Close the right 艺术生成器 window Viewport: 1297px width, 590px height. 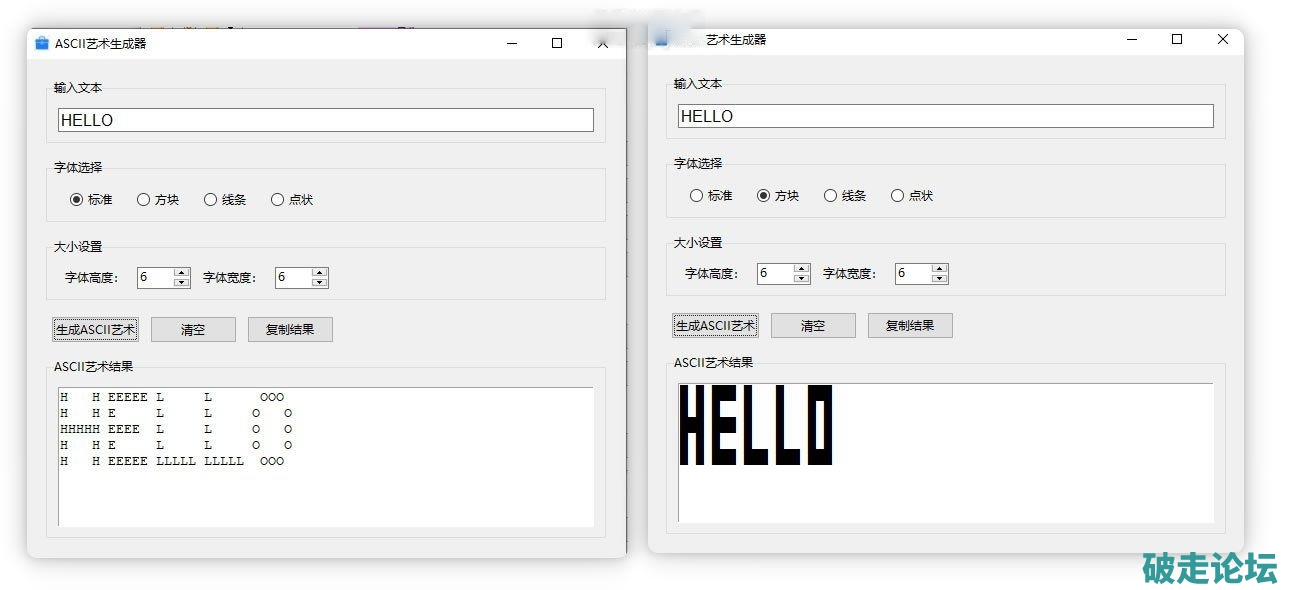click(1222, 39)
